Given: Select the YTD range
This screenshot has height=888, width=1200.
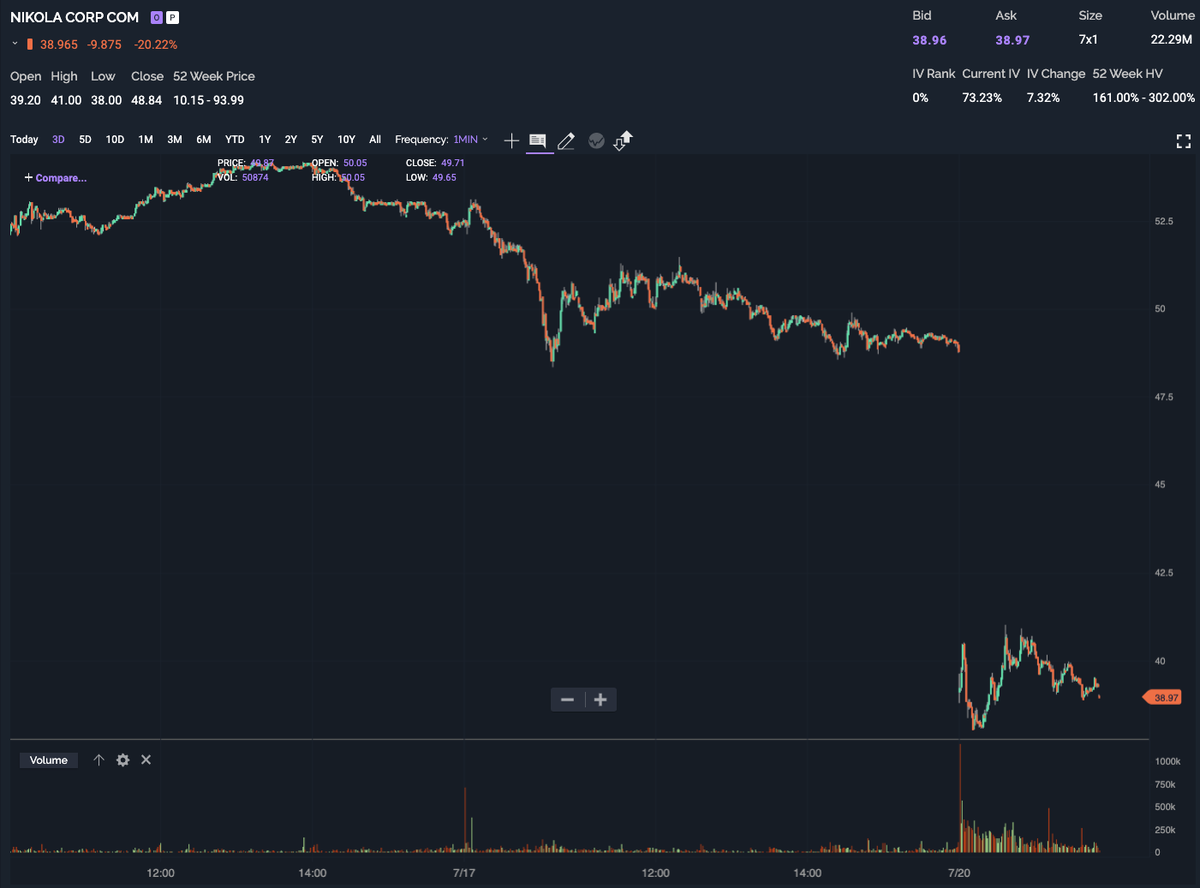Looking at the screenshot, I should tap(235, 140).
